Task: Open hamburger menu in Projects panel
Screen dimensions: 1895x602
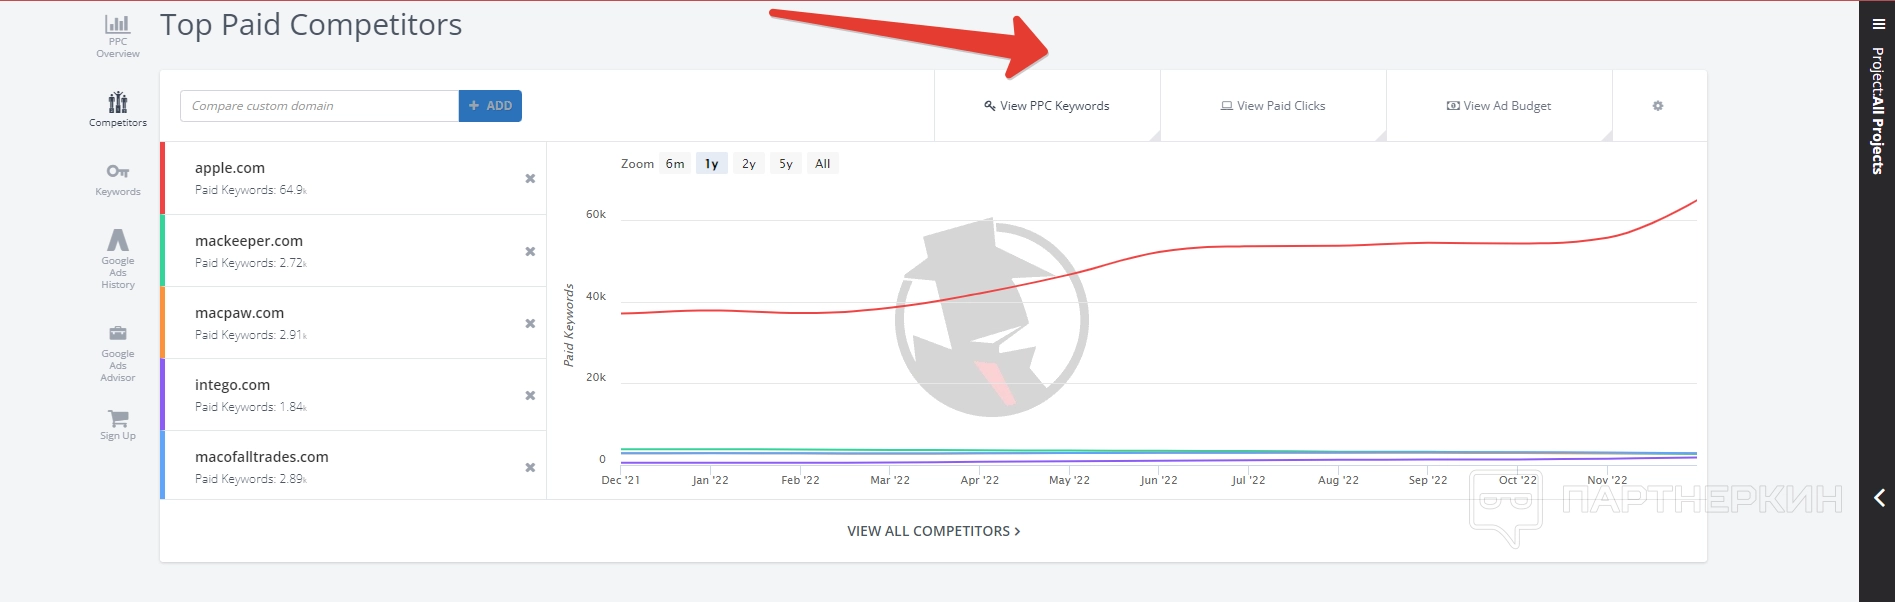Action: [x=1879, y=24]
